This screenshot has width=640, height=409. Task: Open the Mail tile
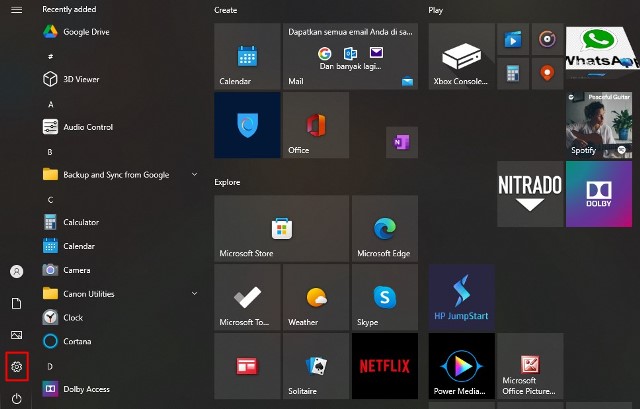point(350,56)
